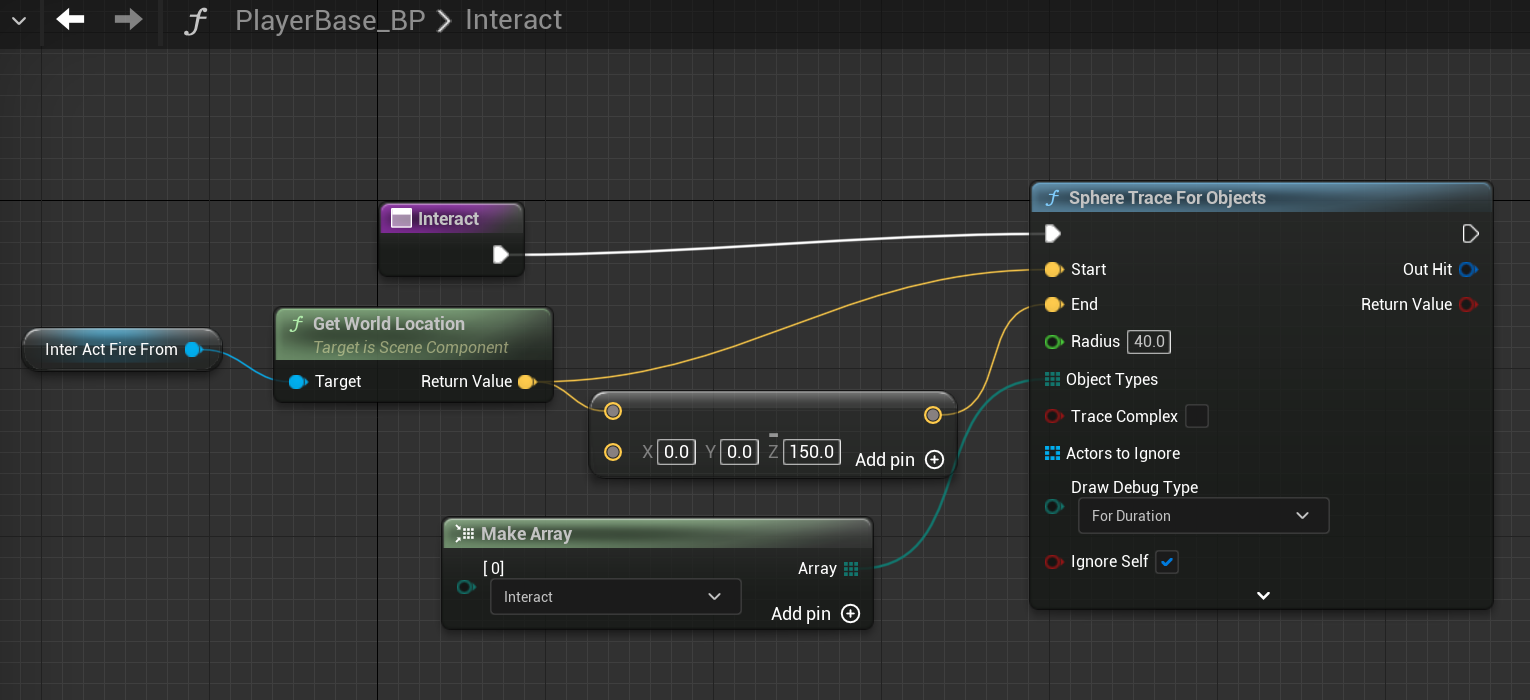Screen dimensions: 1530x700
Task: Click the Sphere Trace execution input pin
Action: (1052, 234)
